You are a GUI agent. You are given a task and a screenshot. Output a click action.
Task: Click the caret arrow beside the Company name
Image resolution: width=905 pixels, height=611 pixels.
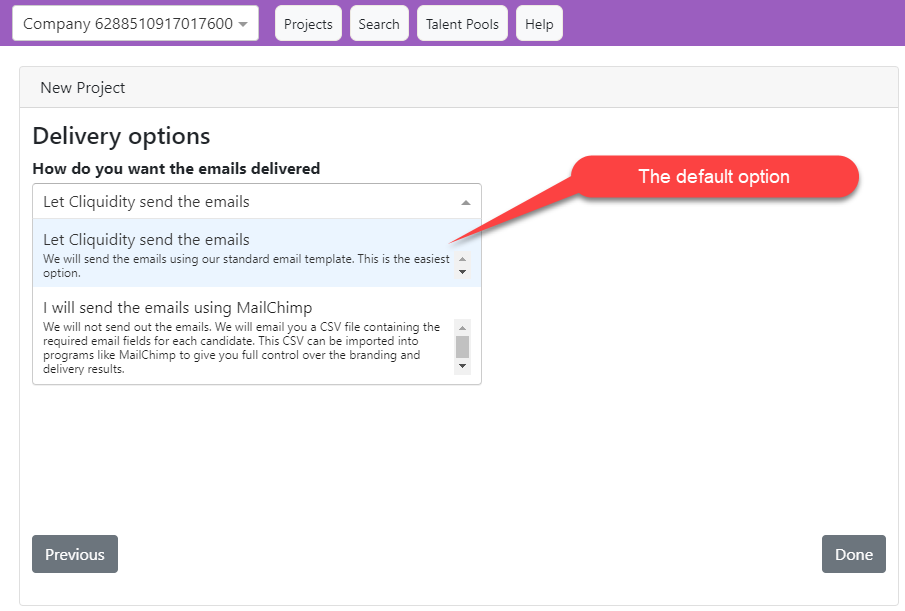[x=243, y=25]
